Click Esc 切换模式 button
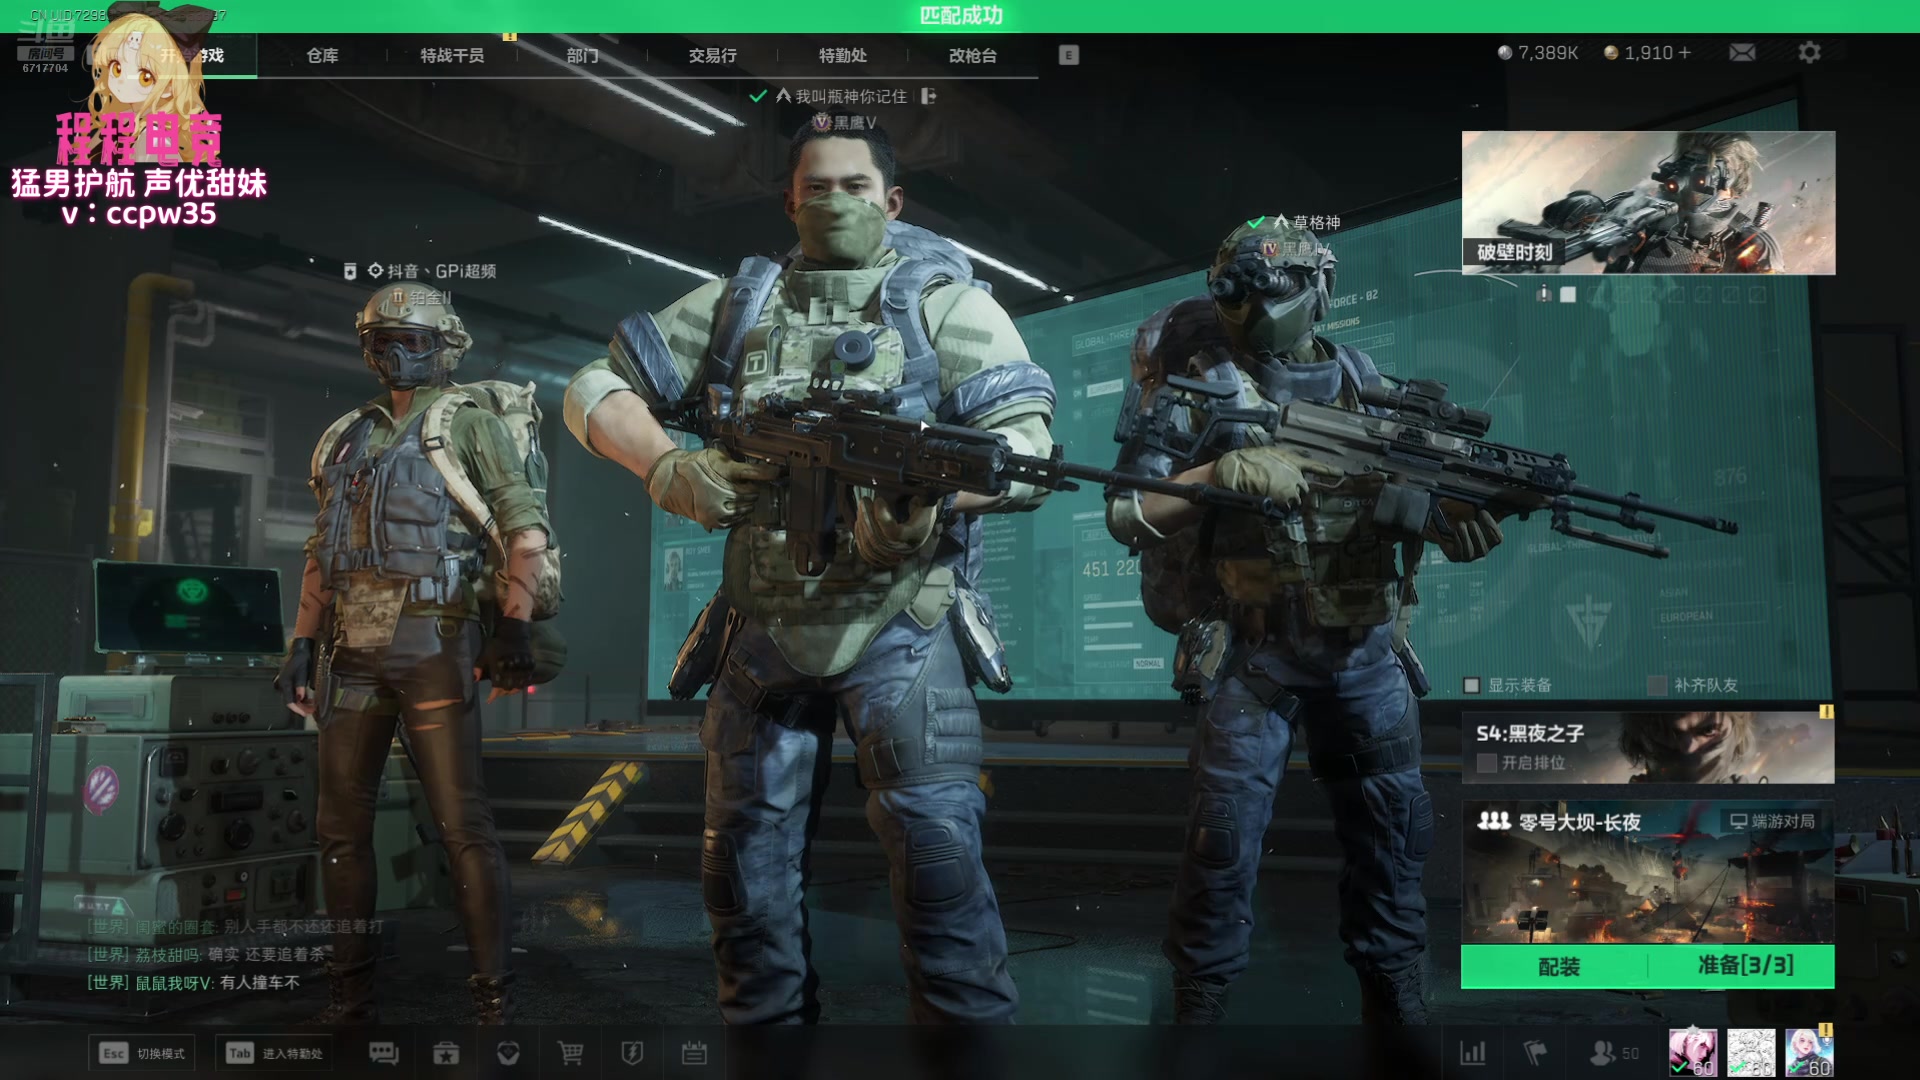Viewport: 1920px width, 1080px height. point(142,1053)
